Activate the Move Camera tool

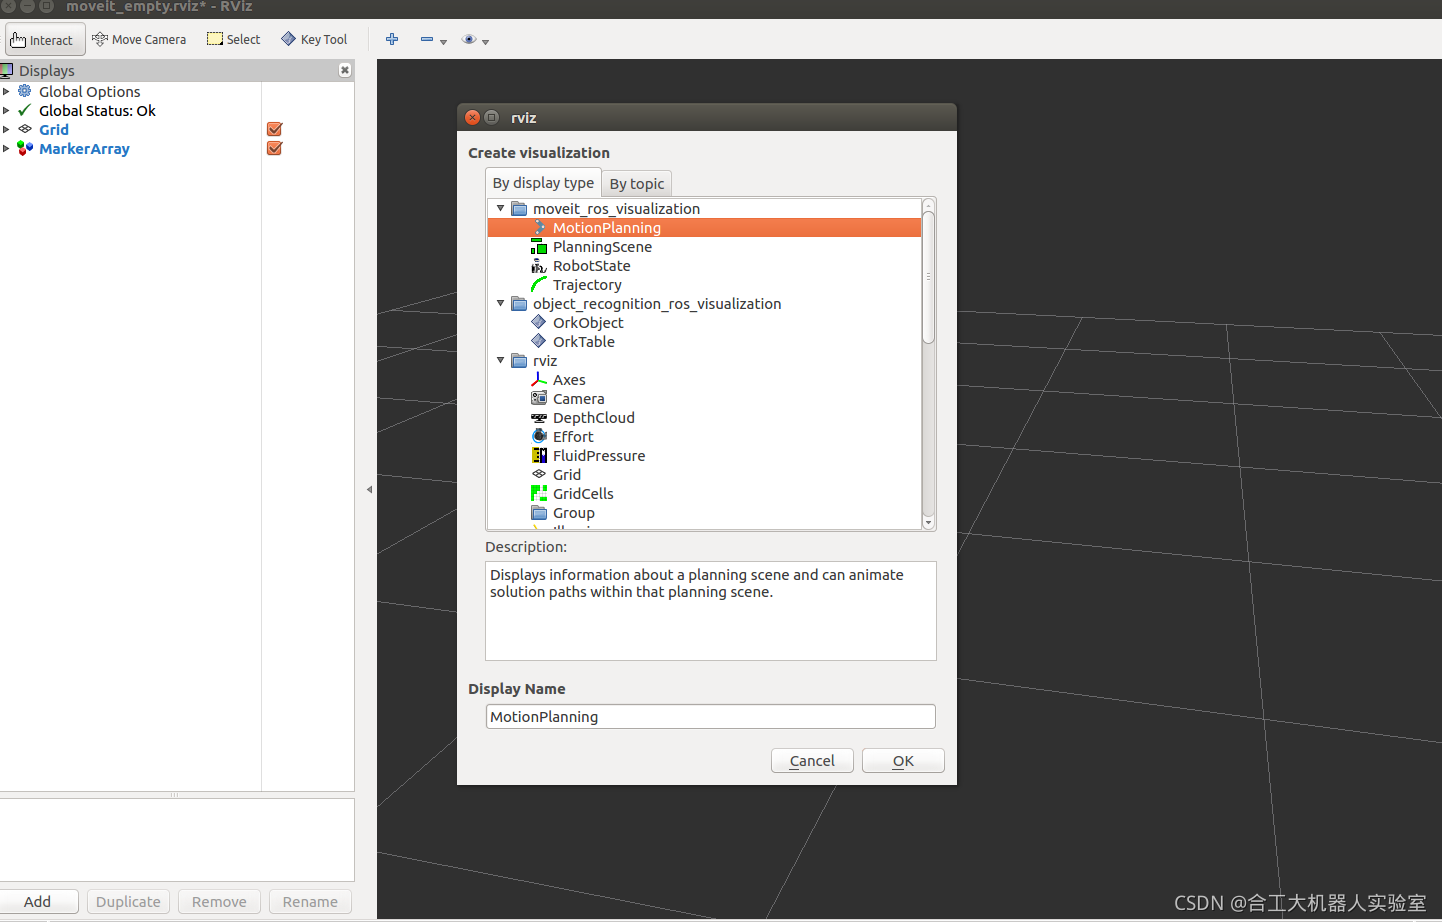pos(139,40)
